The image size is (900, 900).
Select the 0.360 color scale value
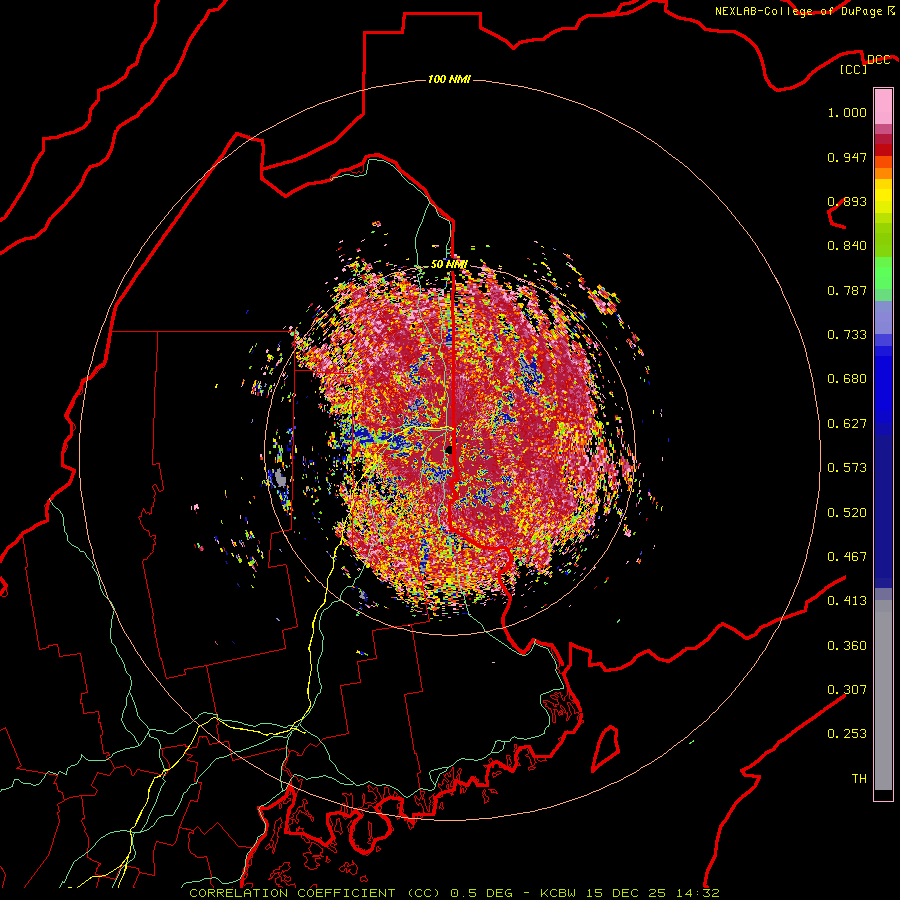click(x=847, y=646)
